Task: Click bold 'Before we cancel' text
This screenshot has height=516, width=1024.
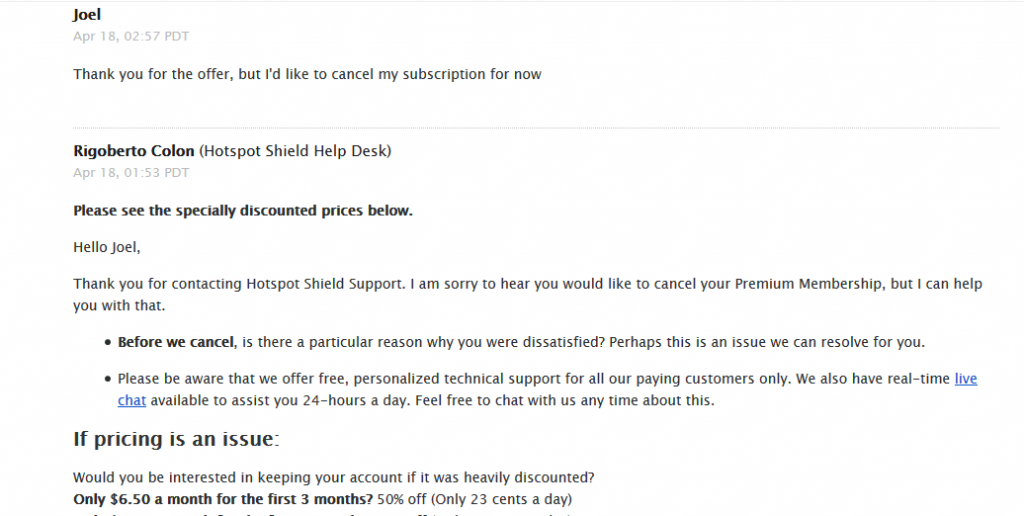Action: 175,342
